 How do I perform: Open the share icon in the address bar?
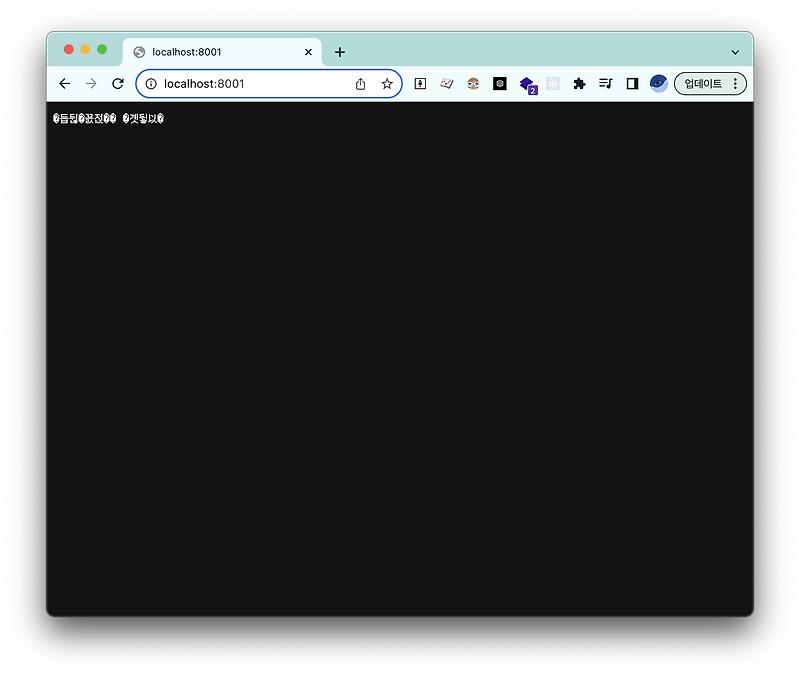point(360,84)
